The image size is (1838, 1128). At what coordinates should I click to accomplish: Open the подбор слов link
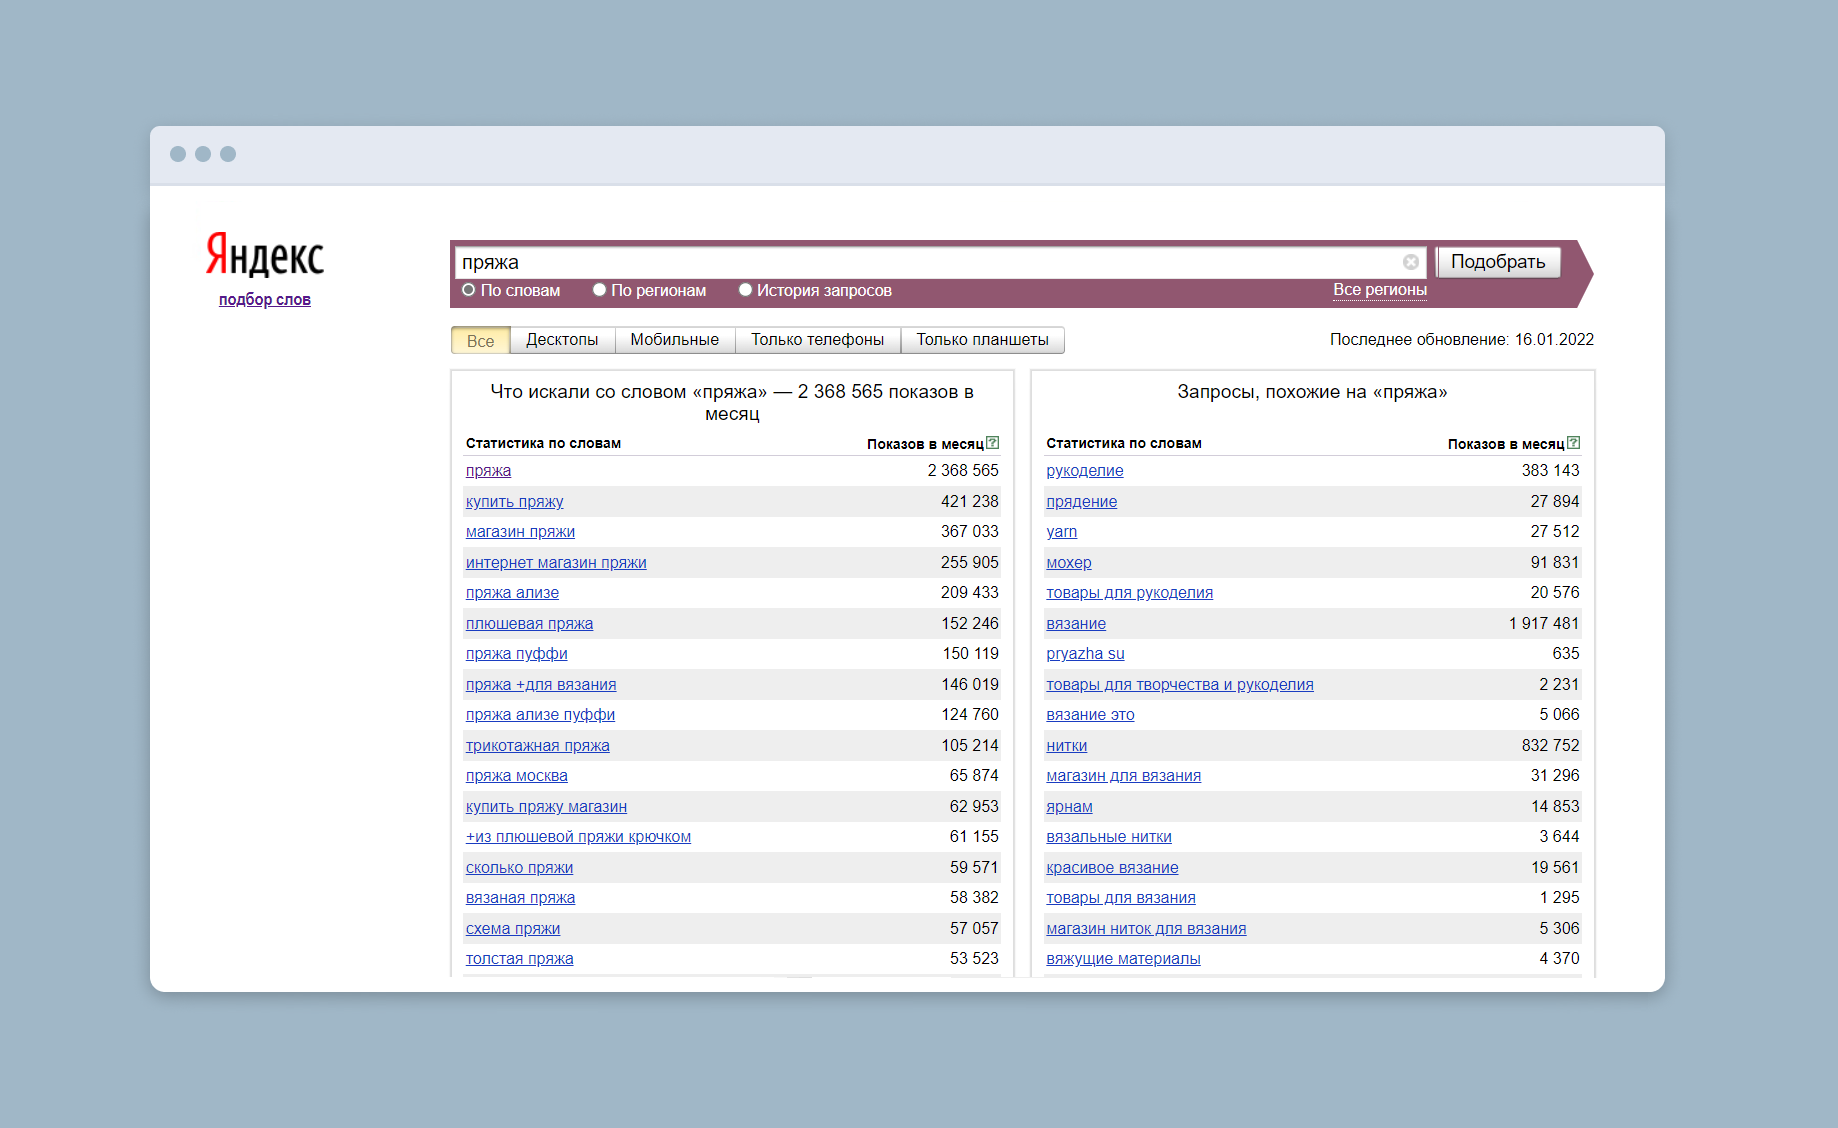(265, 300)
